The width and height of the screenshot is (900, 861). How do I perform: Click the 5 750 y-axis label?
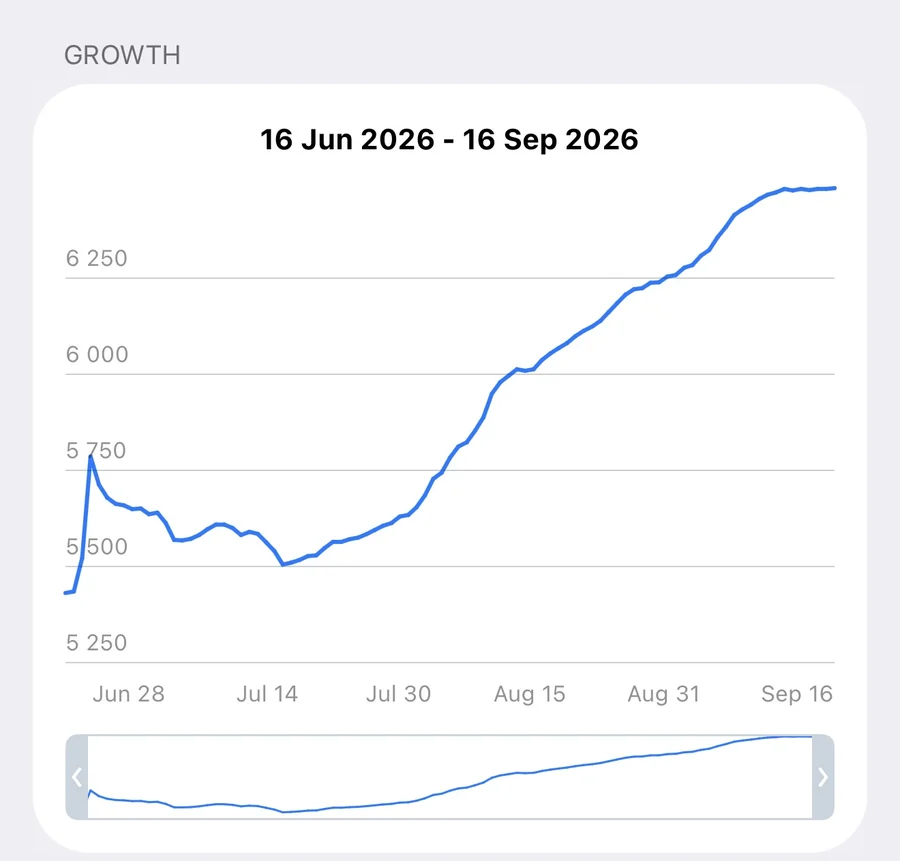pos(96,451)
